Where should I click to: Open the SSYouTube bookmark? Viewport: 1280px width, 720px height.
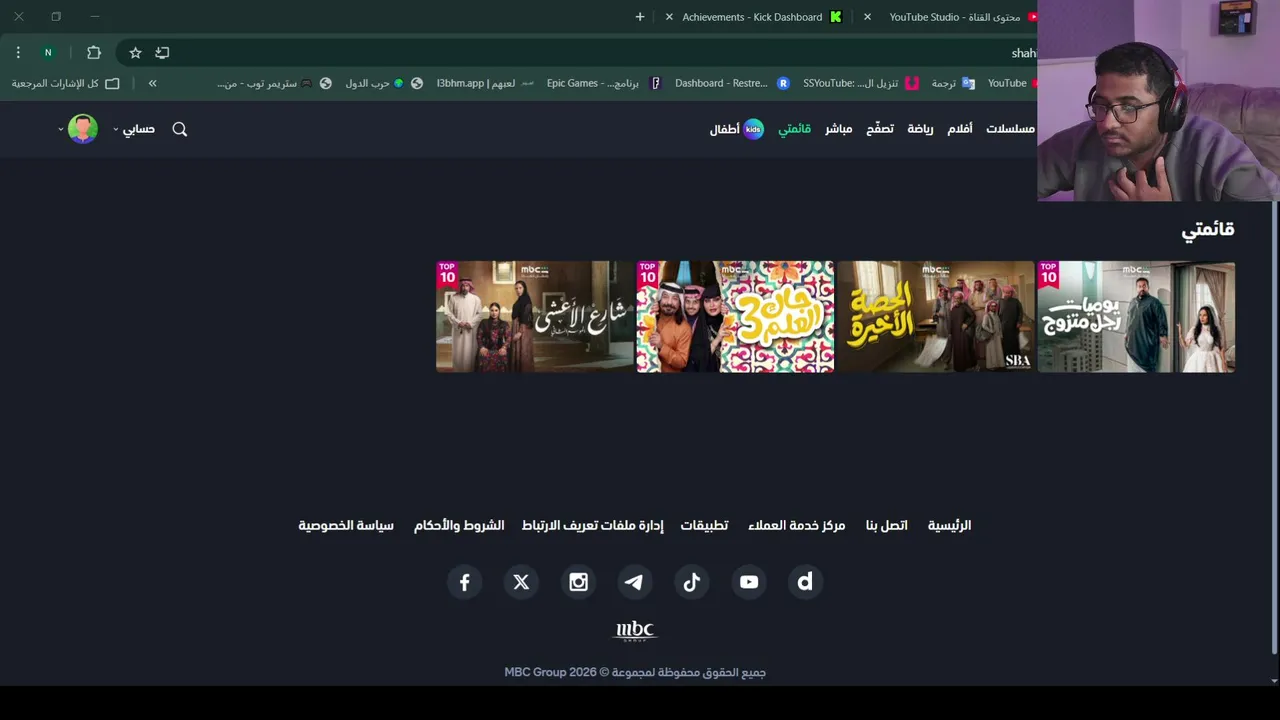860,83
